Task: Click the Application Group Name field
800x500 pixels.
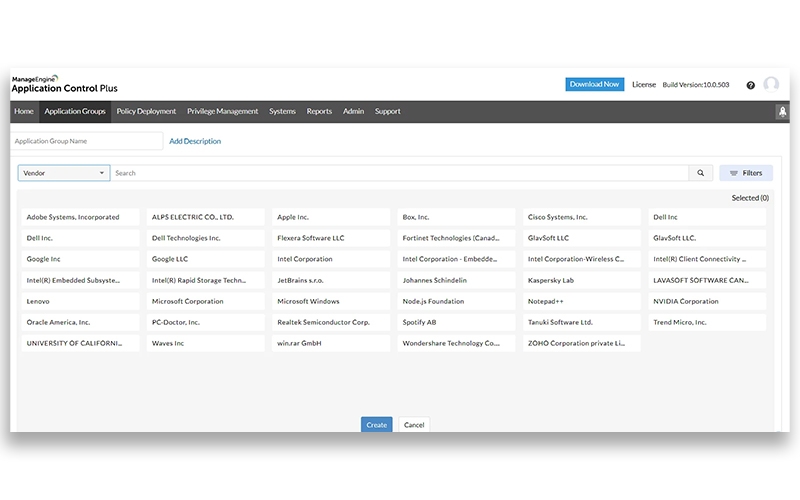Action: click(x=86, y=141)
